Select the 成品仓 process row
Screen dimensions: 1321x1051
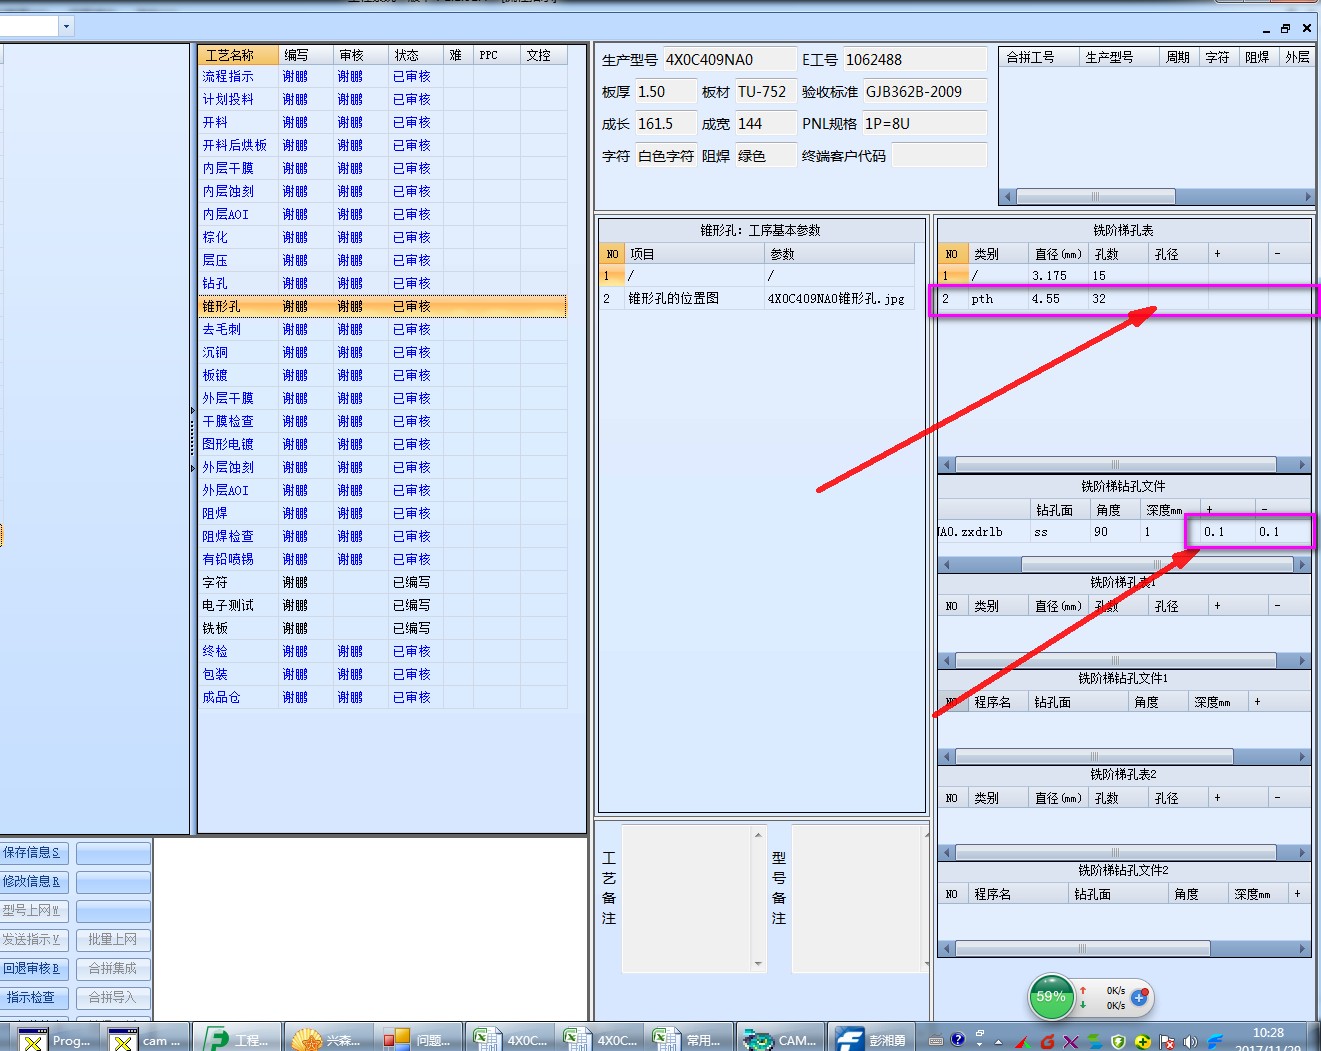(x=382, y=697)
